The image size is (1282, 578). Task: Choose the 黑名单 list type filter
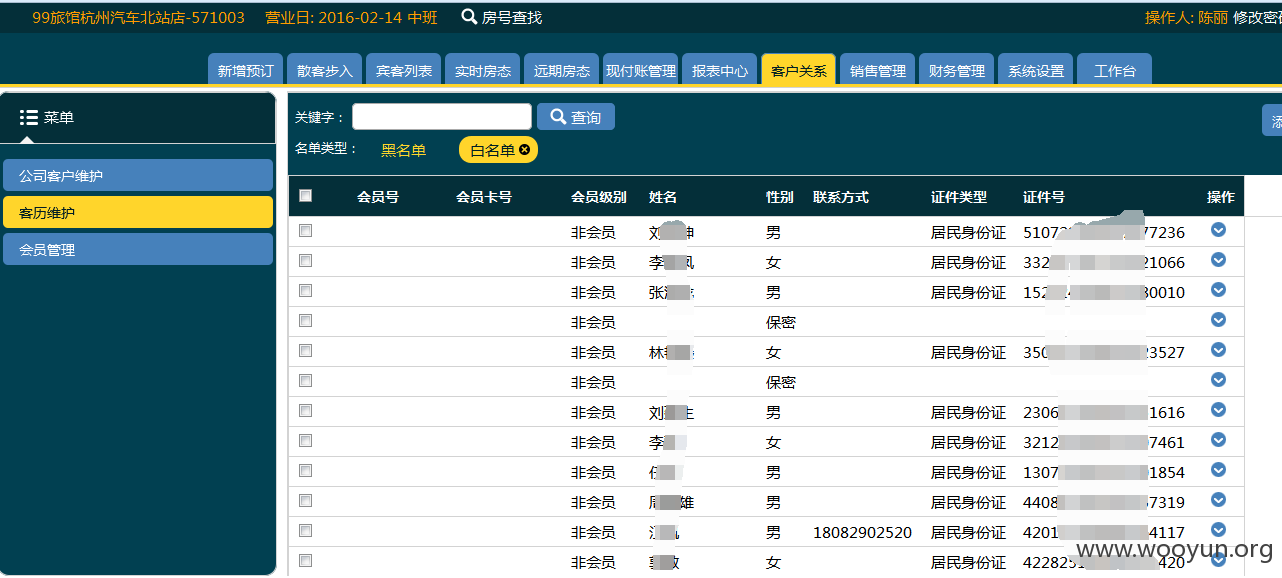[403, 150]
